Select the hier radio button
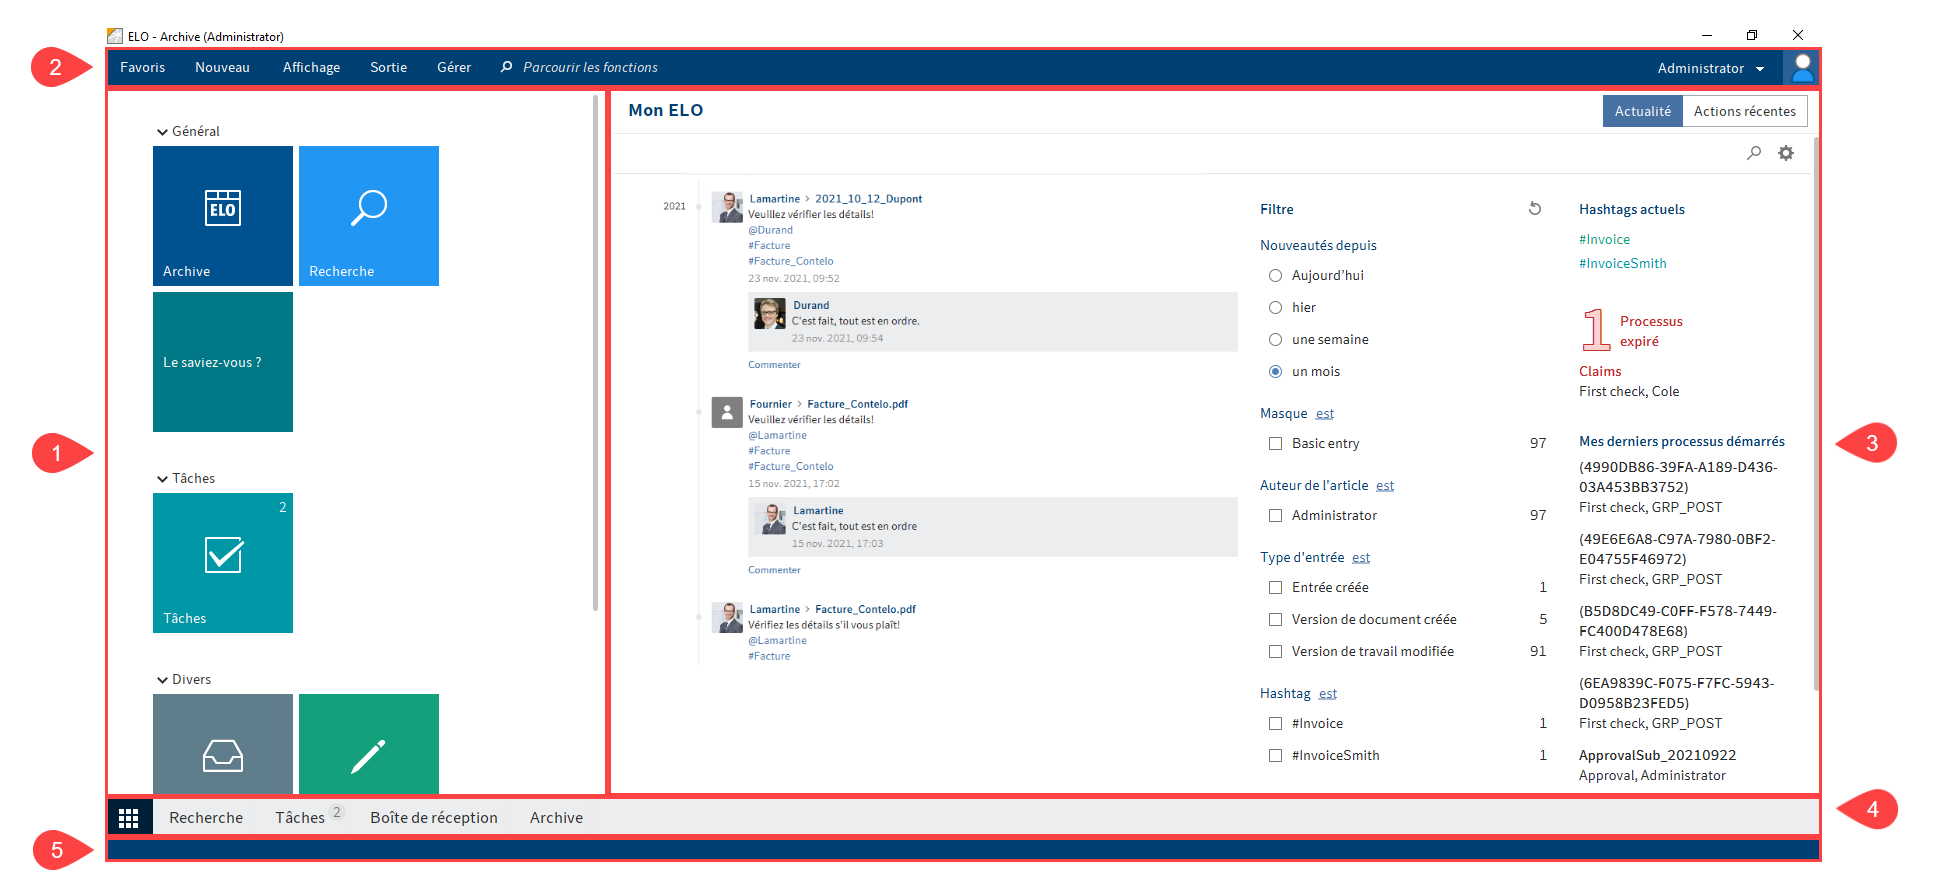 1275,307
